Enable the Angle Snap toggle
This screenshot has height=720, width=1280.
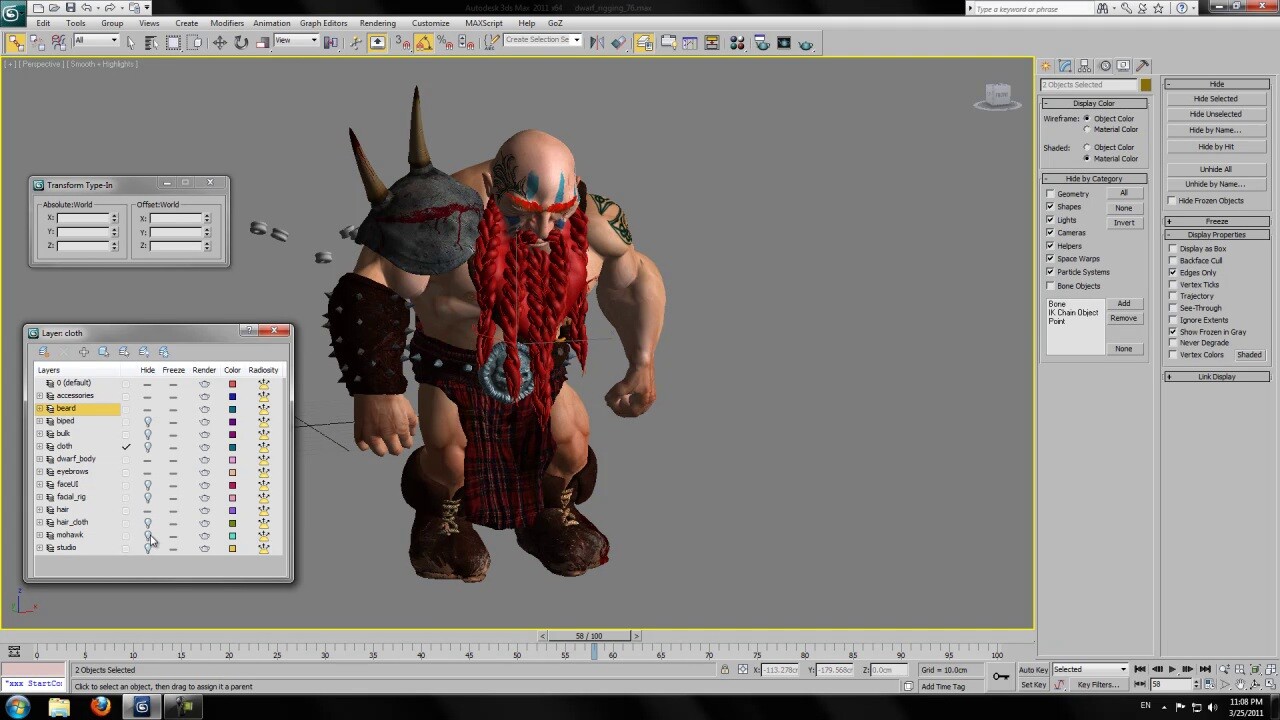(x=423, y=41)
